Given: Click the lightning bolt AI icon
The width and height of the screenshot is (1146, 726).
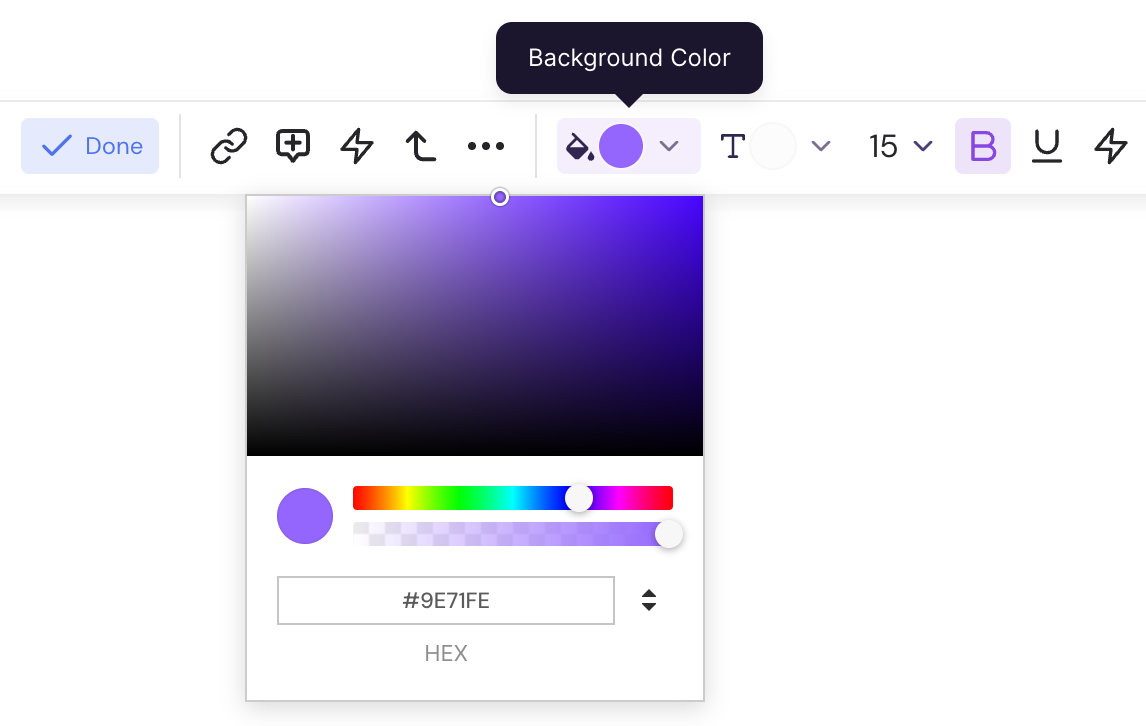Looking at the screenshot, I should point(357,146).
